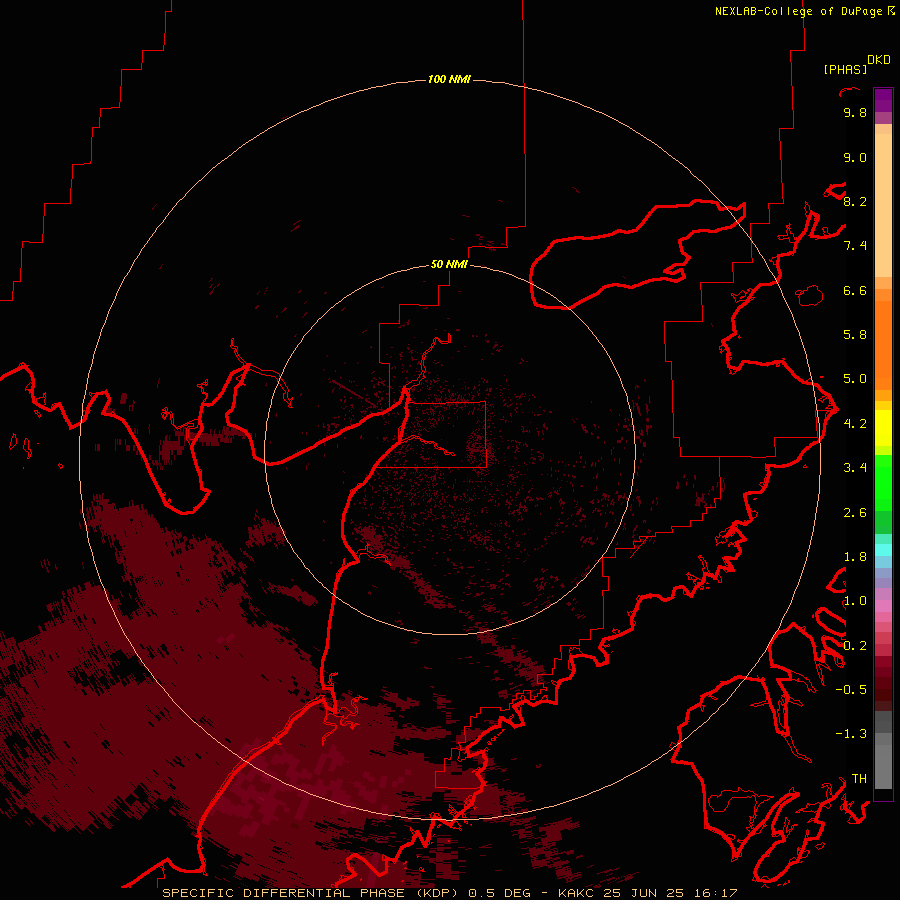This screenshot has width=900, height=900.
Task: Click the 5.8 color scale value
Action: (x=855, y=335)
